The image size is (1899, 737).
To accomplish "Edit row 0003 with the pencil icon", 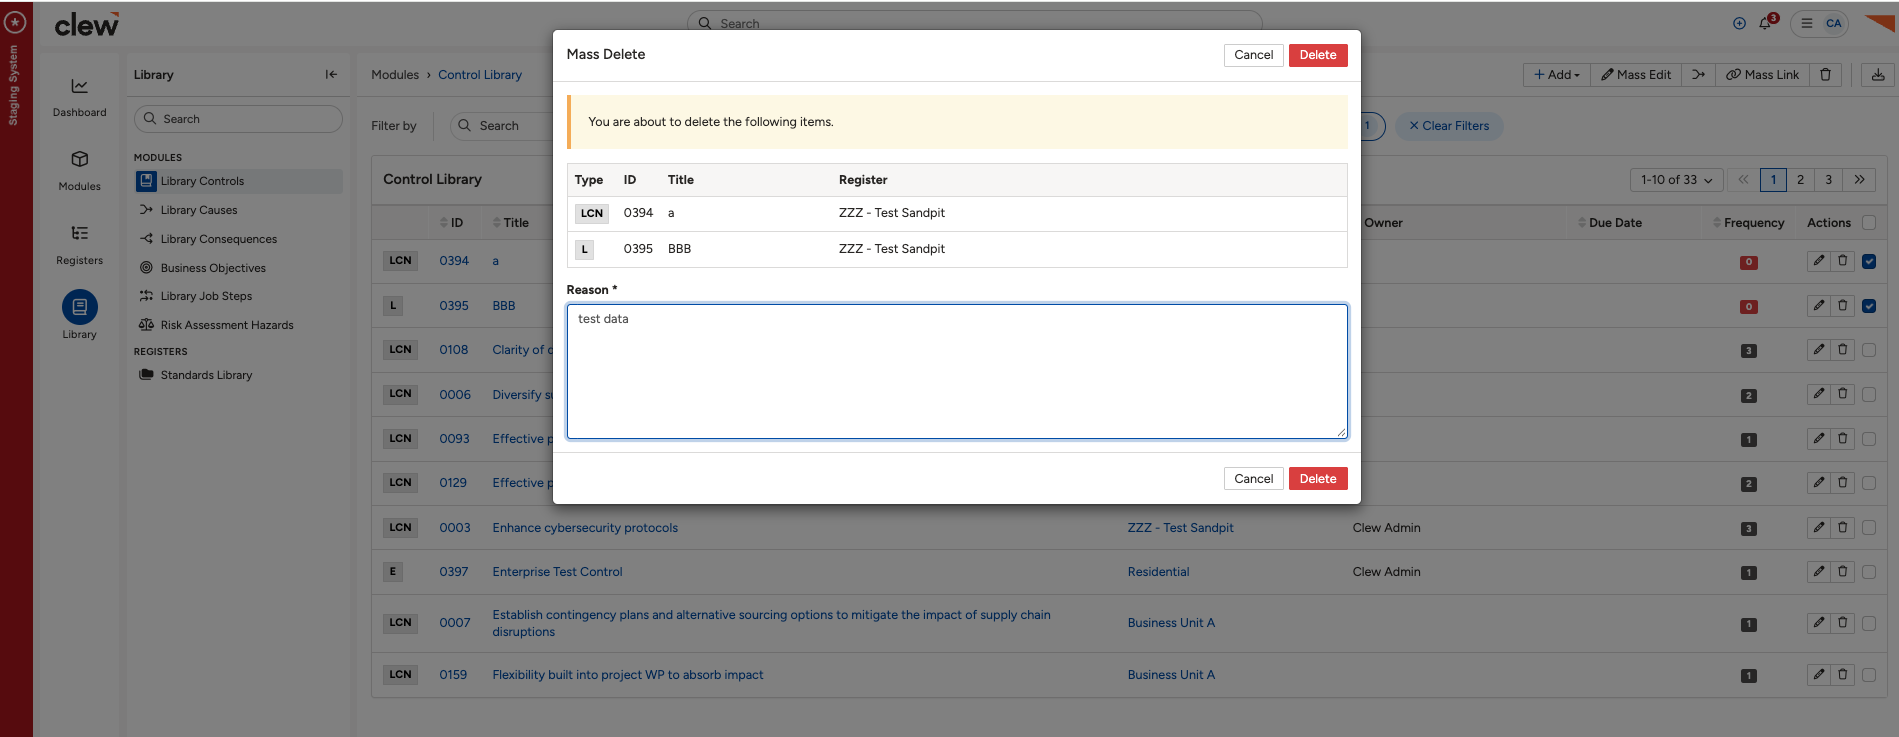I will (1819, 527).
